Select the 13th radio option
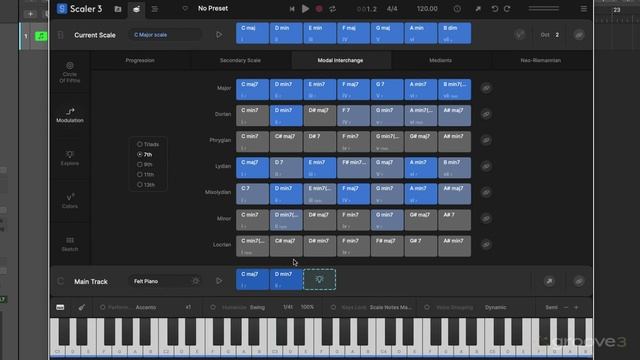The image size is (640, 360). click(140, 185)
